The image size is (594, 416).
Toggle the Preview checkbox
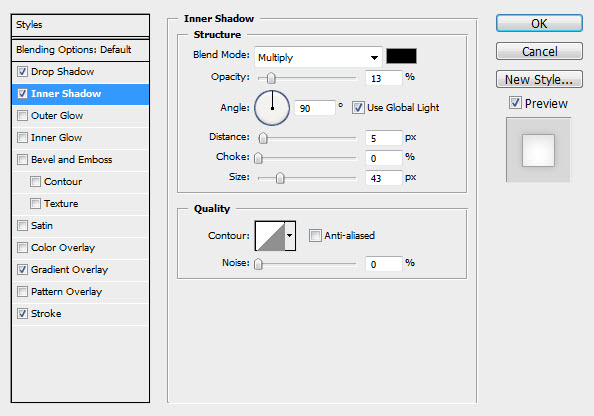coord(515,103)
